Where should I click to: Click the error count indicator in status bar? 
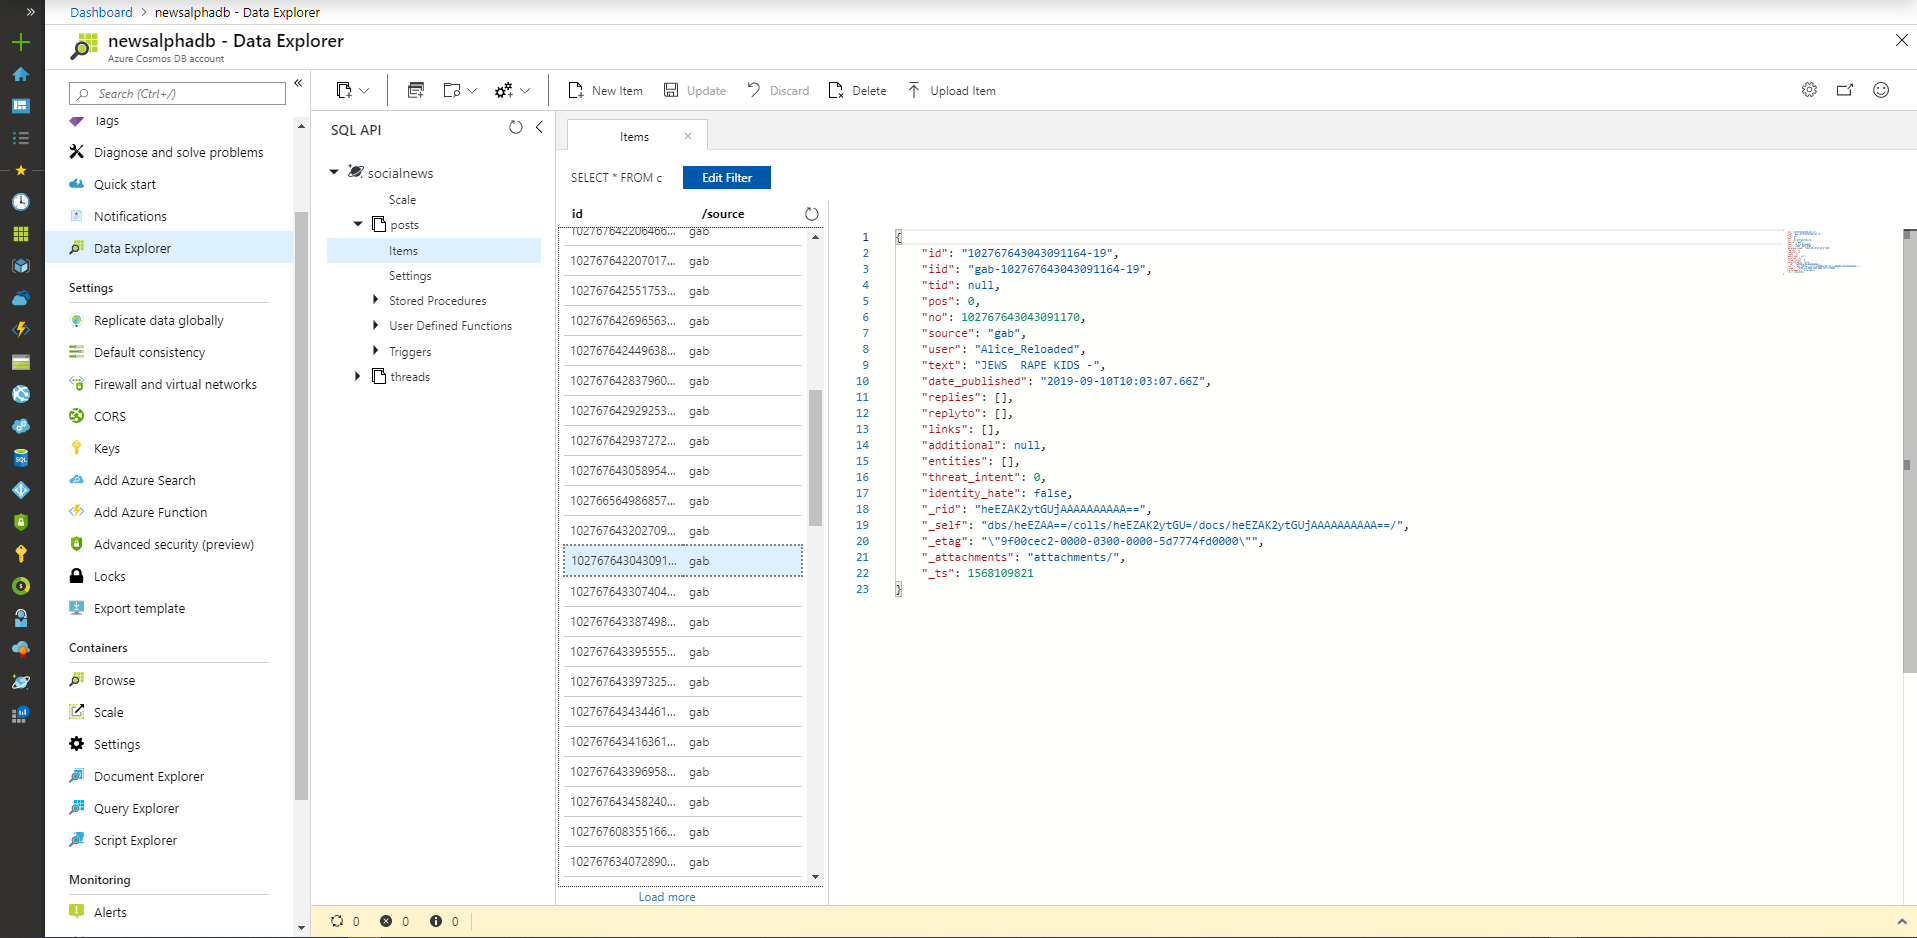[x=394, y=921]
